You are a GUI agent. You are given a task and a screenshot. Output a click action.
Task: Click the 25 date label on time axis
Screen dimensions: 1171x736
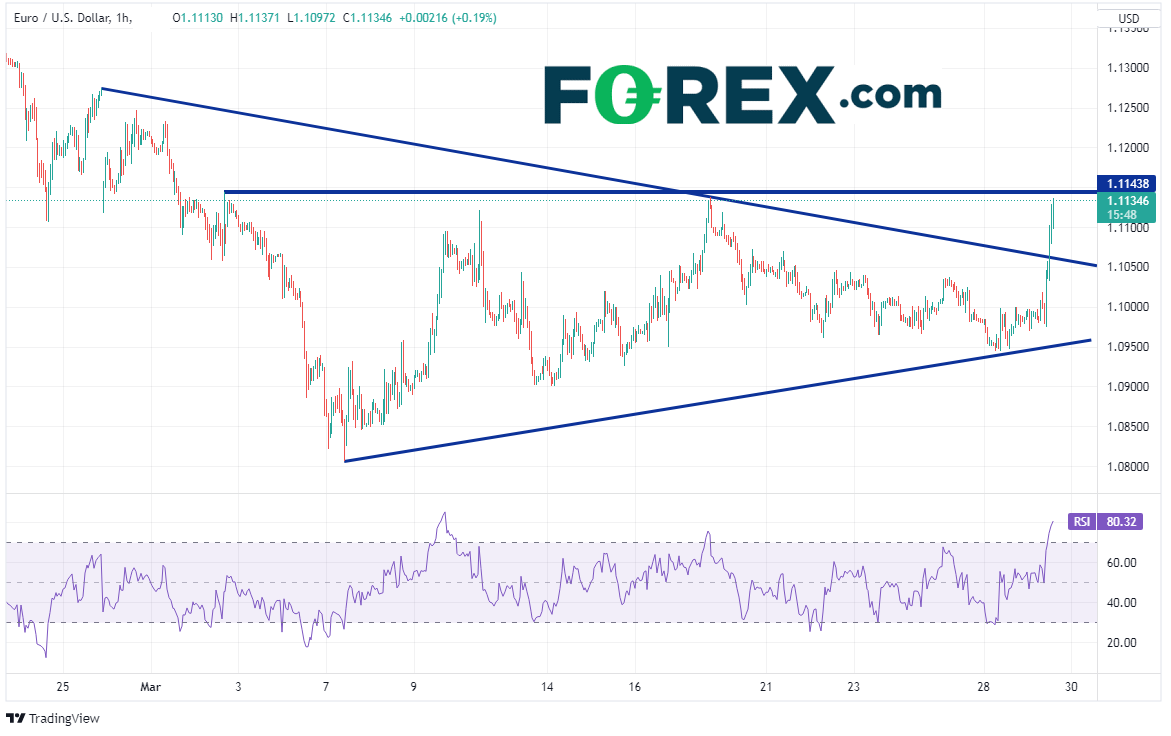pos(63,687)
